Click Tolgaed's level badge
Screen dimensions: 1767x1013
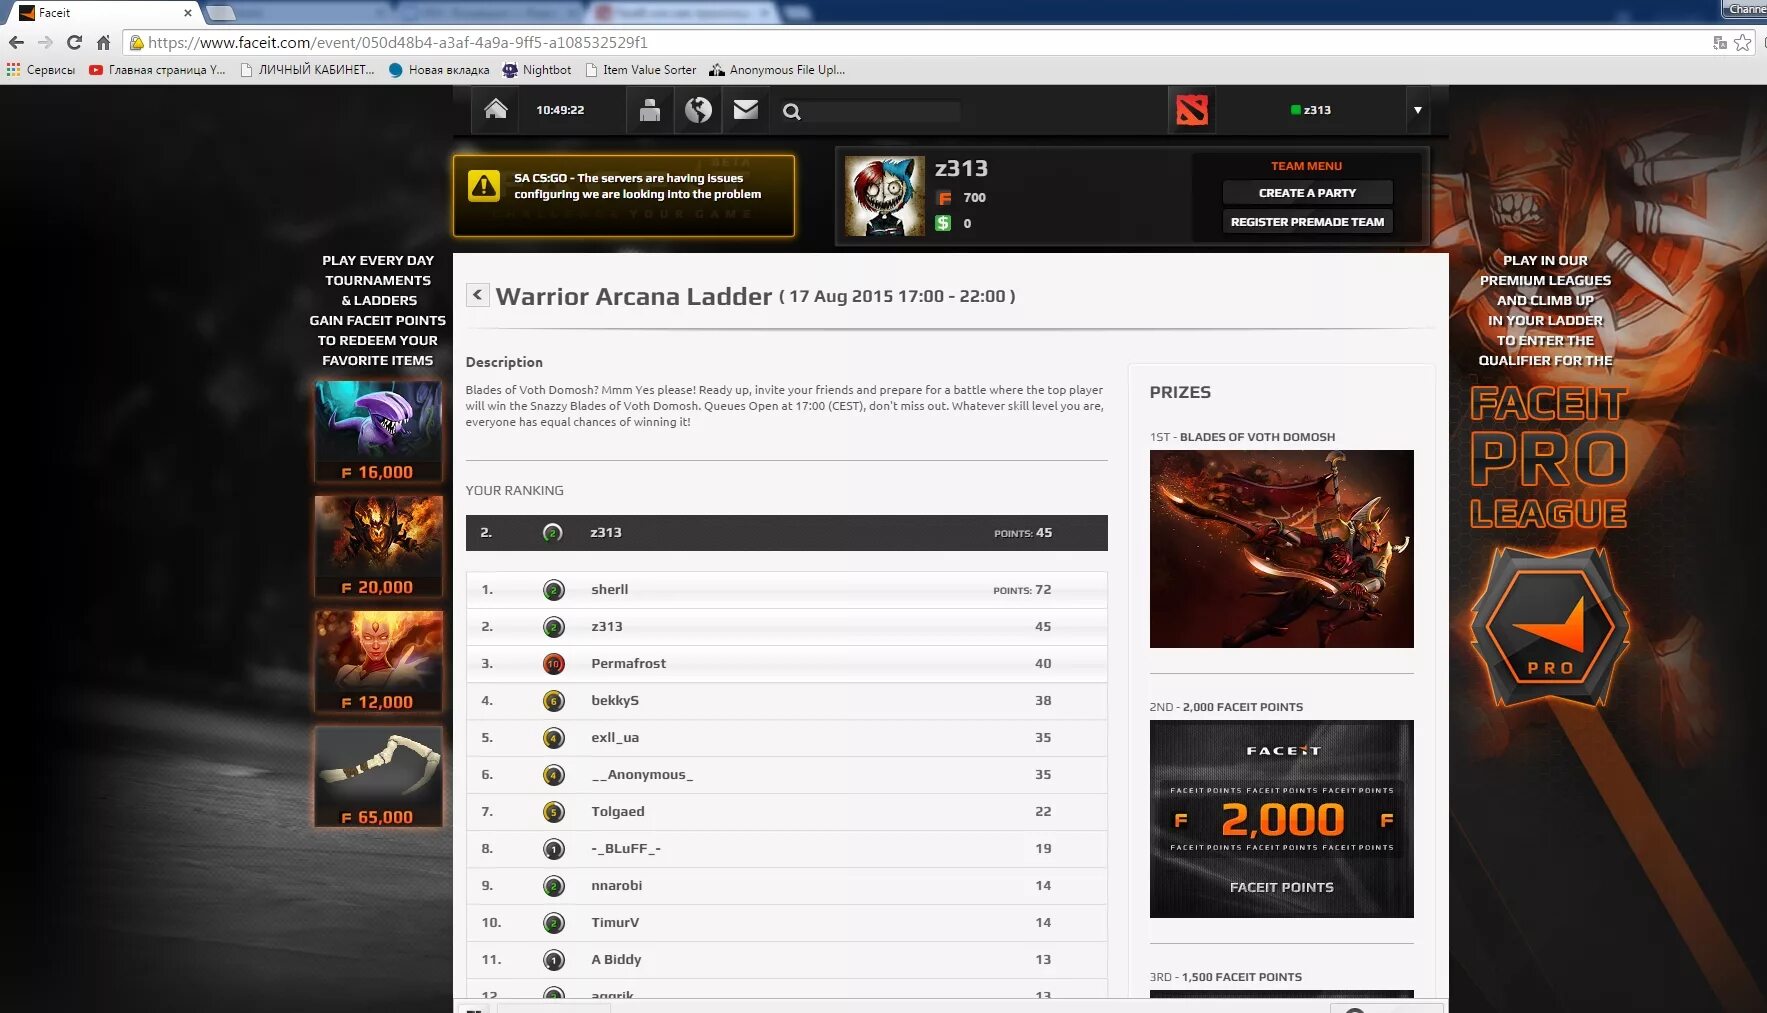pyautogui.click(x=553, y=812)
